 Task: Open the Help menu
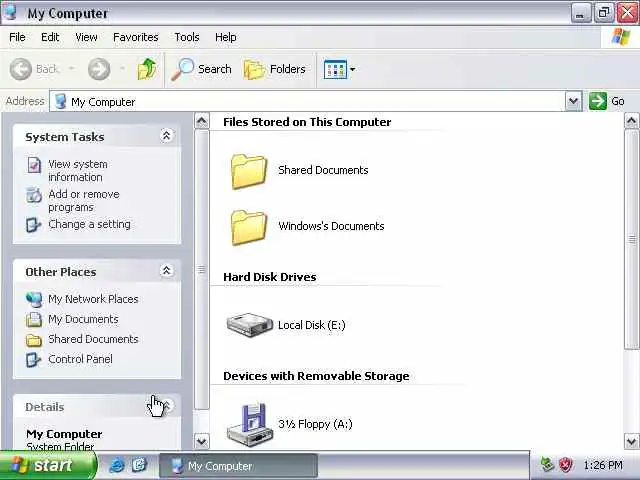226,37
